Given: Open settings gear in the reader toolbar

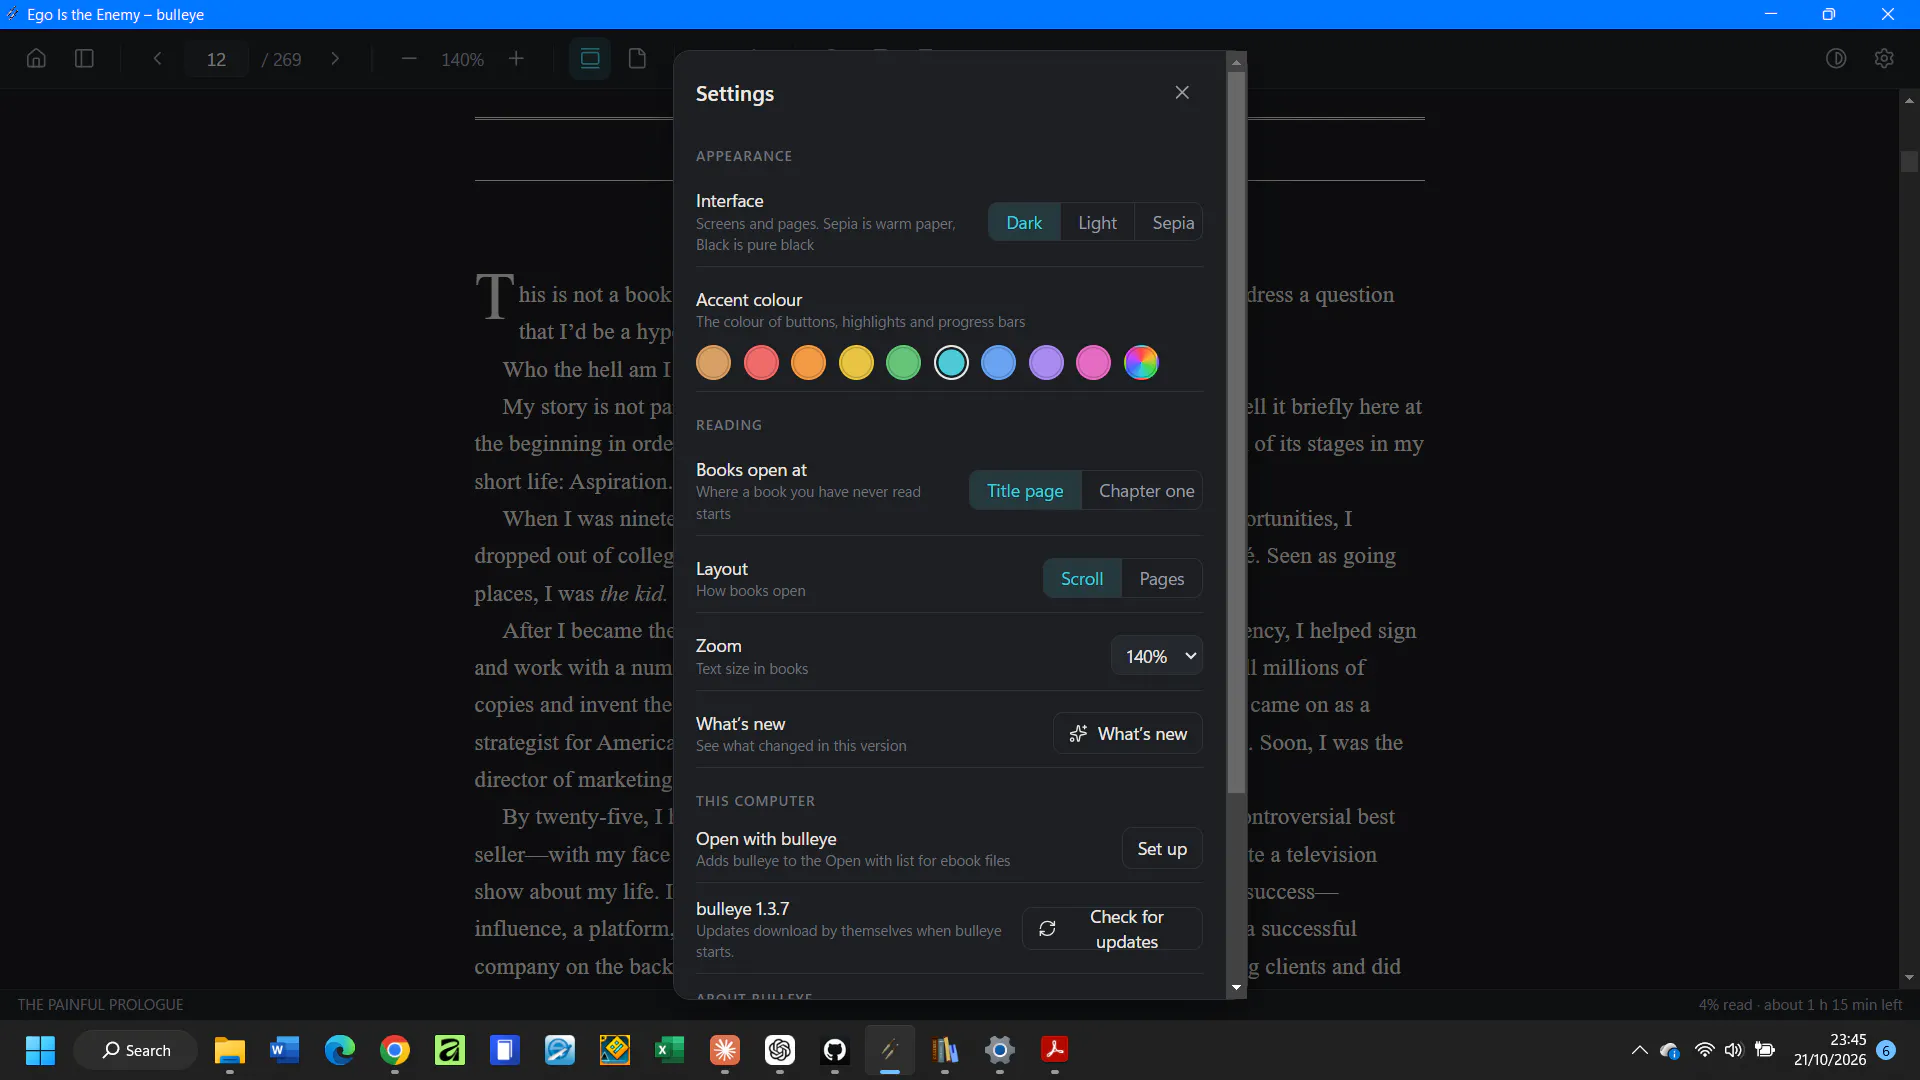Looking at the screenshot, I should (1884, 59).
